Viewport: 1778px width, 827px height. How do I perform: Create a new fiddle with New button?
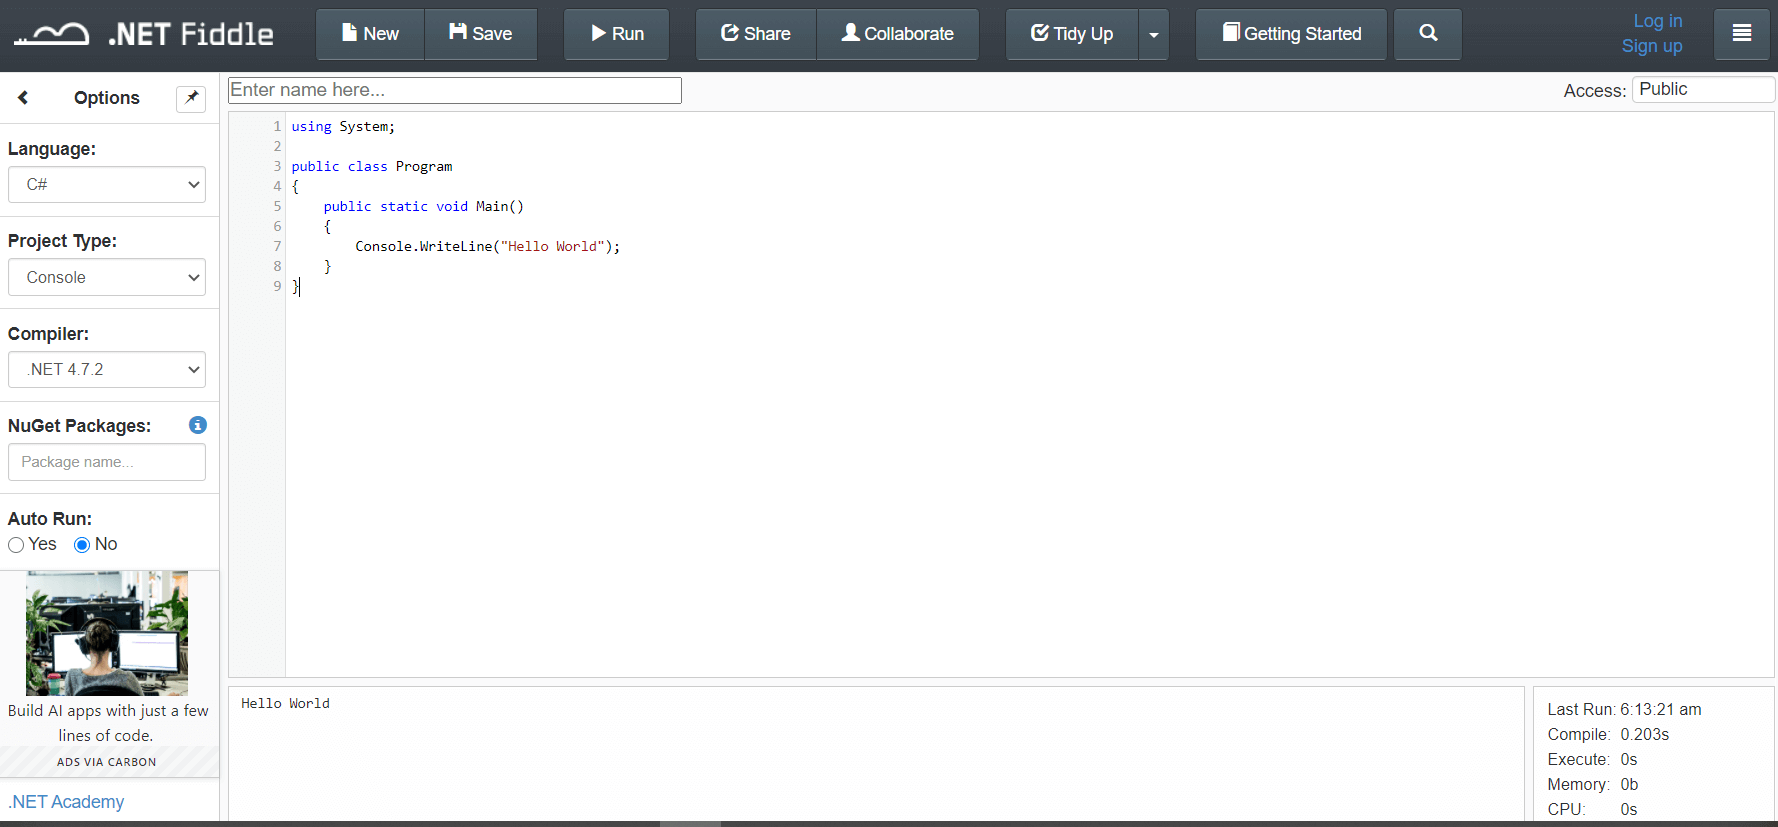coord(370,34)
